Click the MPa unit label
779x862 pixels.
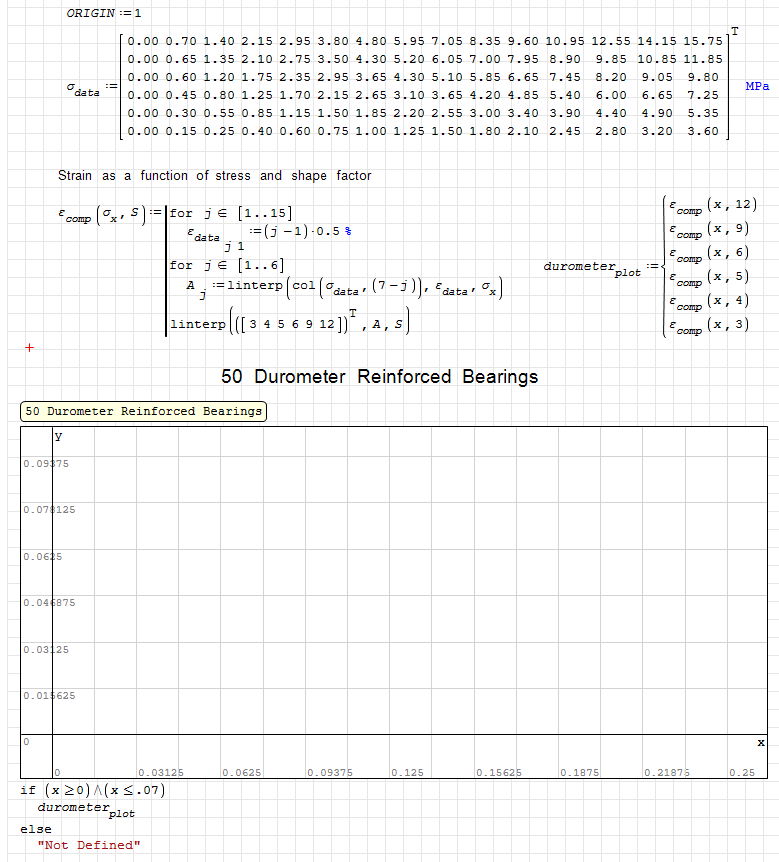click(x=757, y=87)
